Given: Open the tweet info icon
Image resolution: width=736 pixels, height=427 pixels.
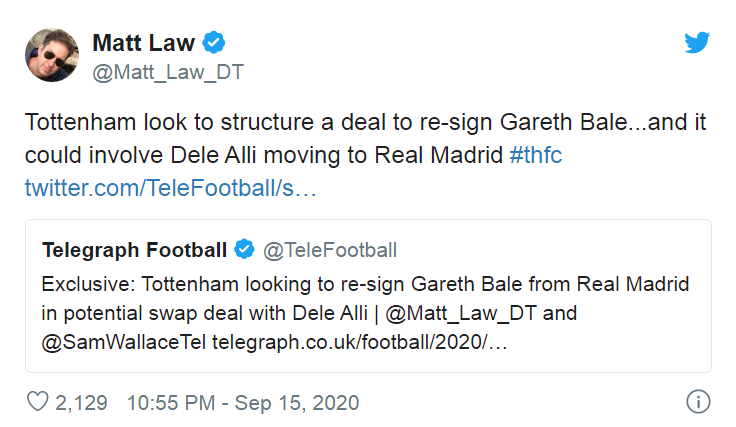Looking at the screenshot, I should point(698,403).
